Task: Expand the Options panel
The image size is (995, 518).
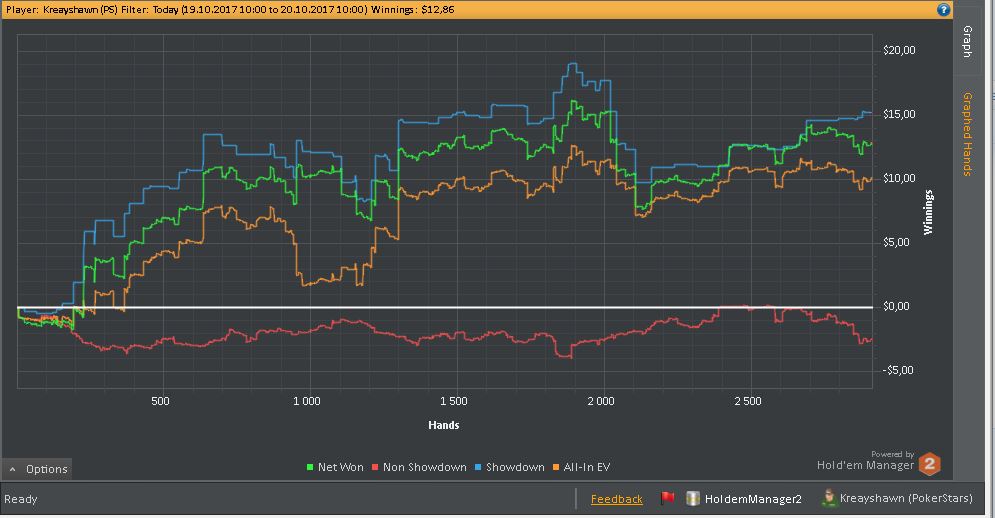Action: click(x=37, y=468)
